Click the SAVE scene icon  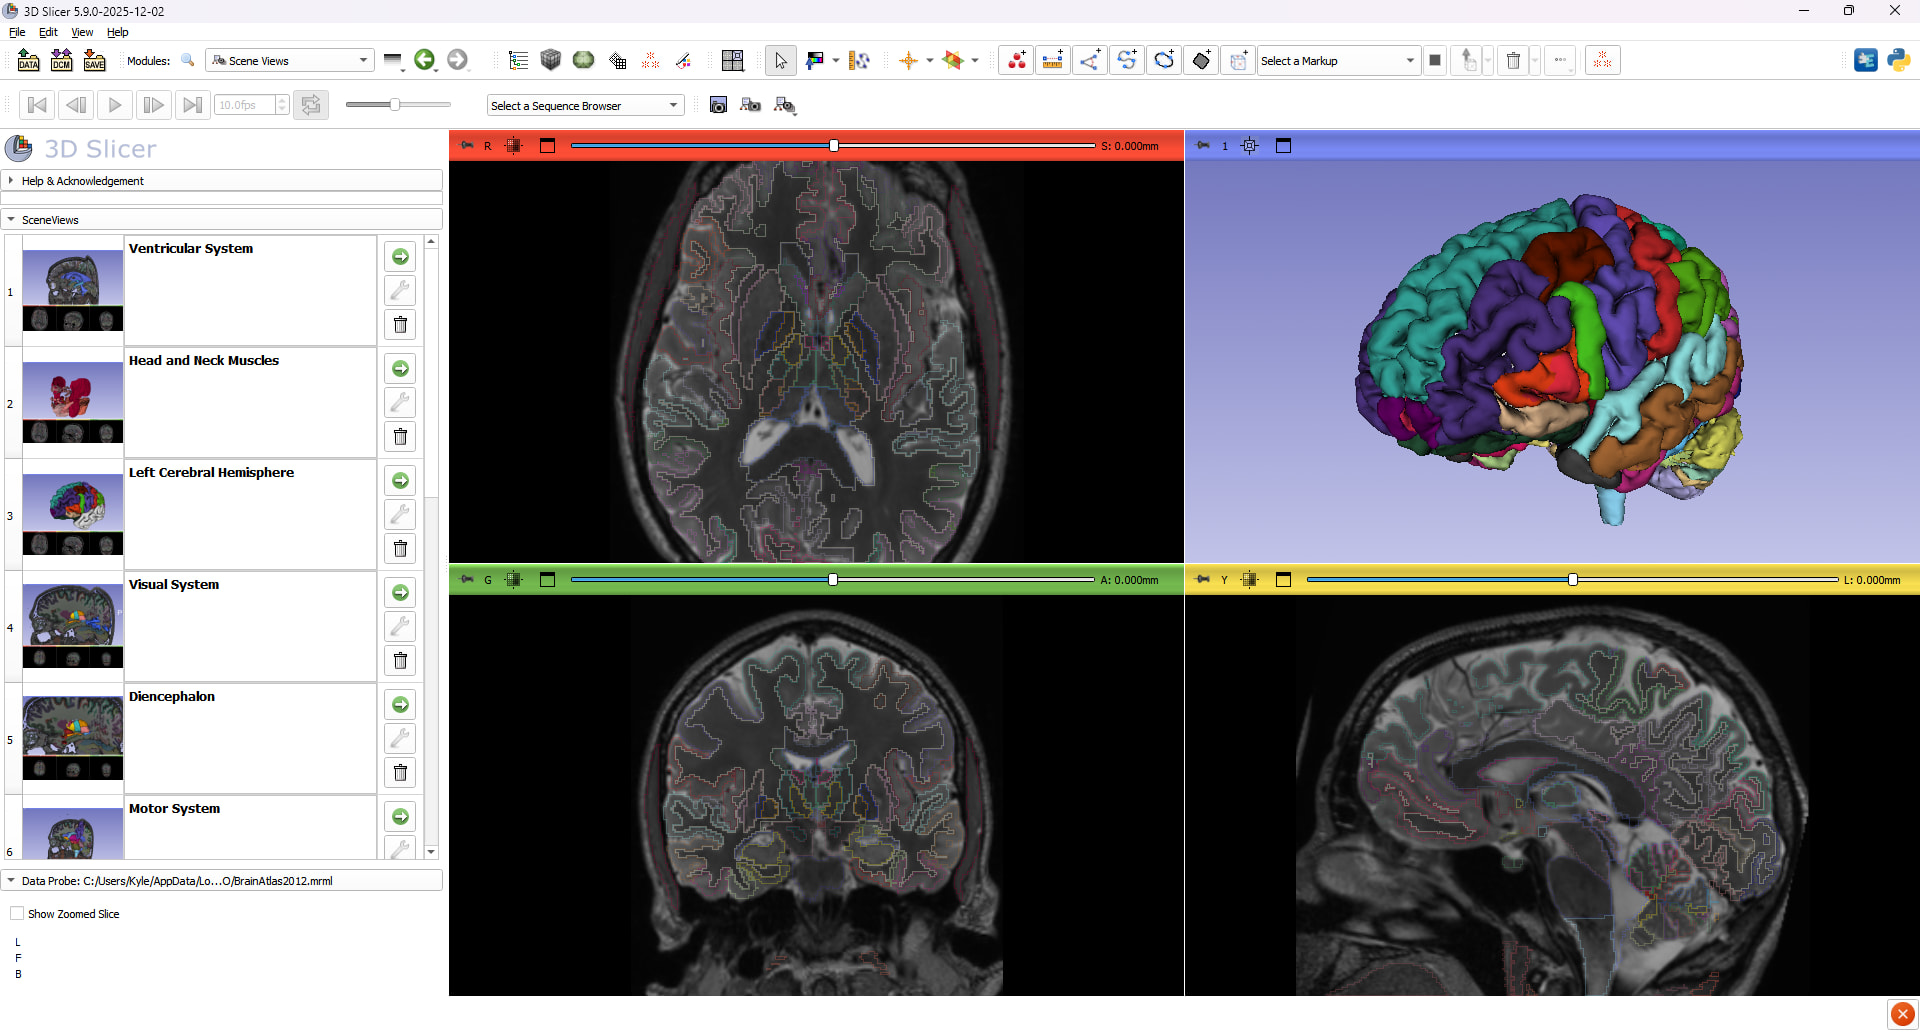tap(94, 61)
